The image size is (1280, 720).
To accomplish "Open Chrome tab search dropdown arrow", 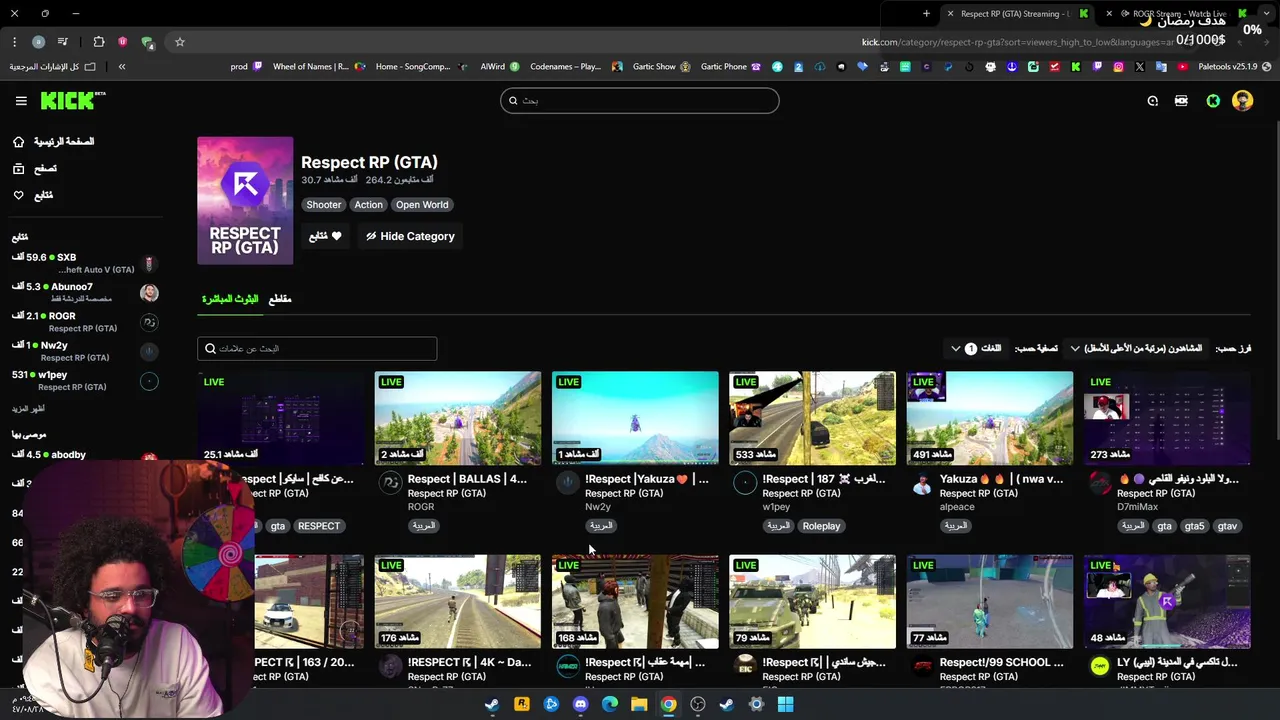I will 1267,14.
